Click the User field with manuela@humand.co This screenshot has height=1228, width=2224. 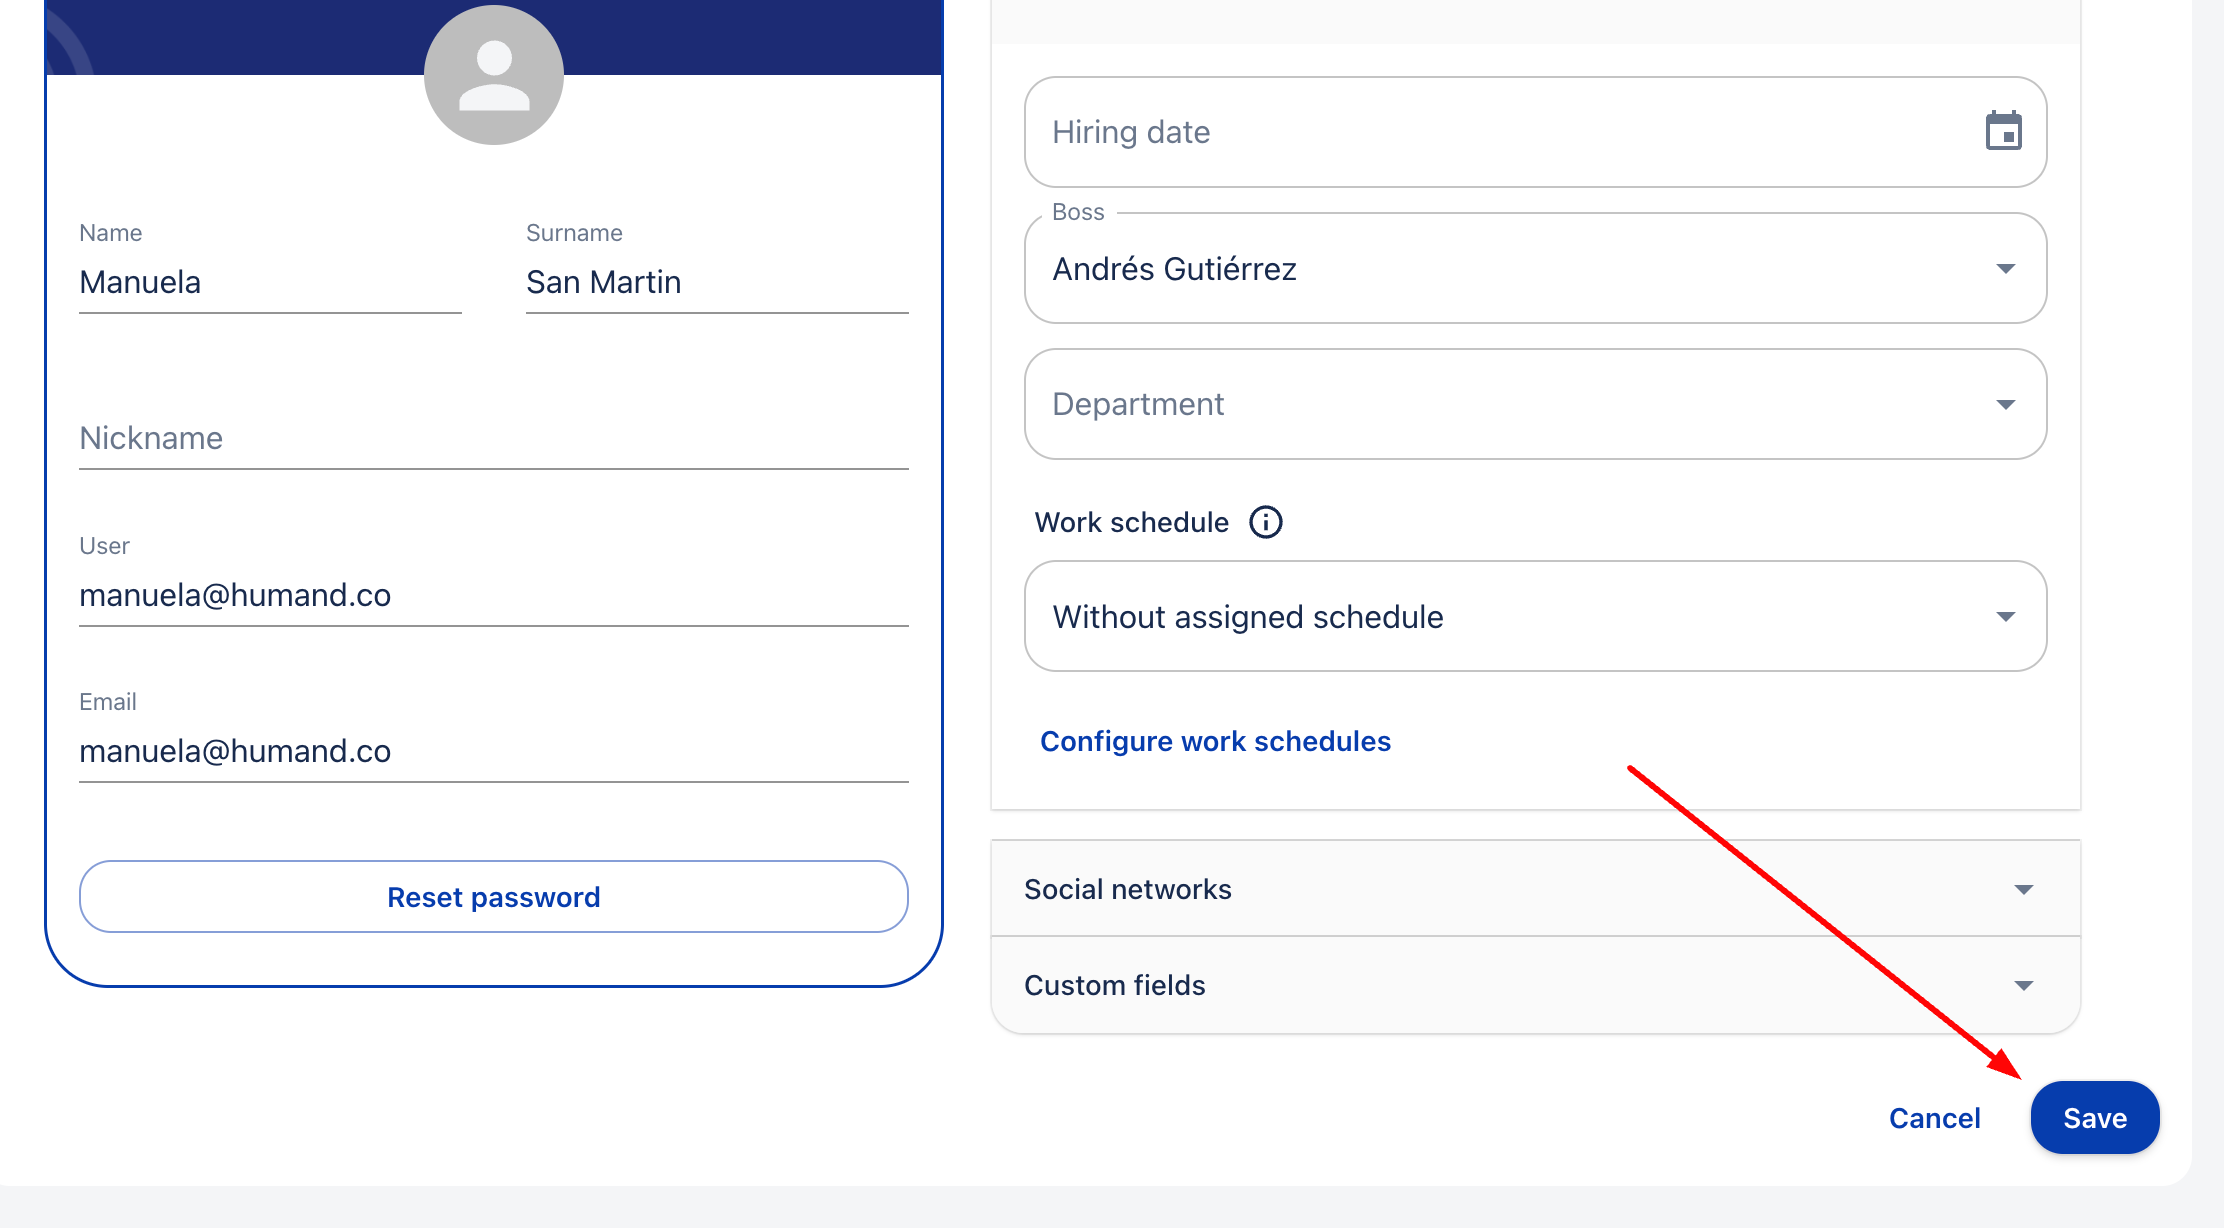[494, 596]
